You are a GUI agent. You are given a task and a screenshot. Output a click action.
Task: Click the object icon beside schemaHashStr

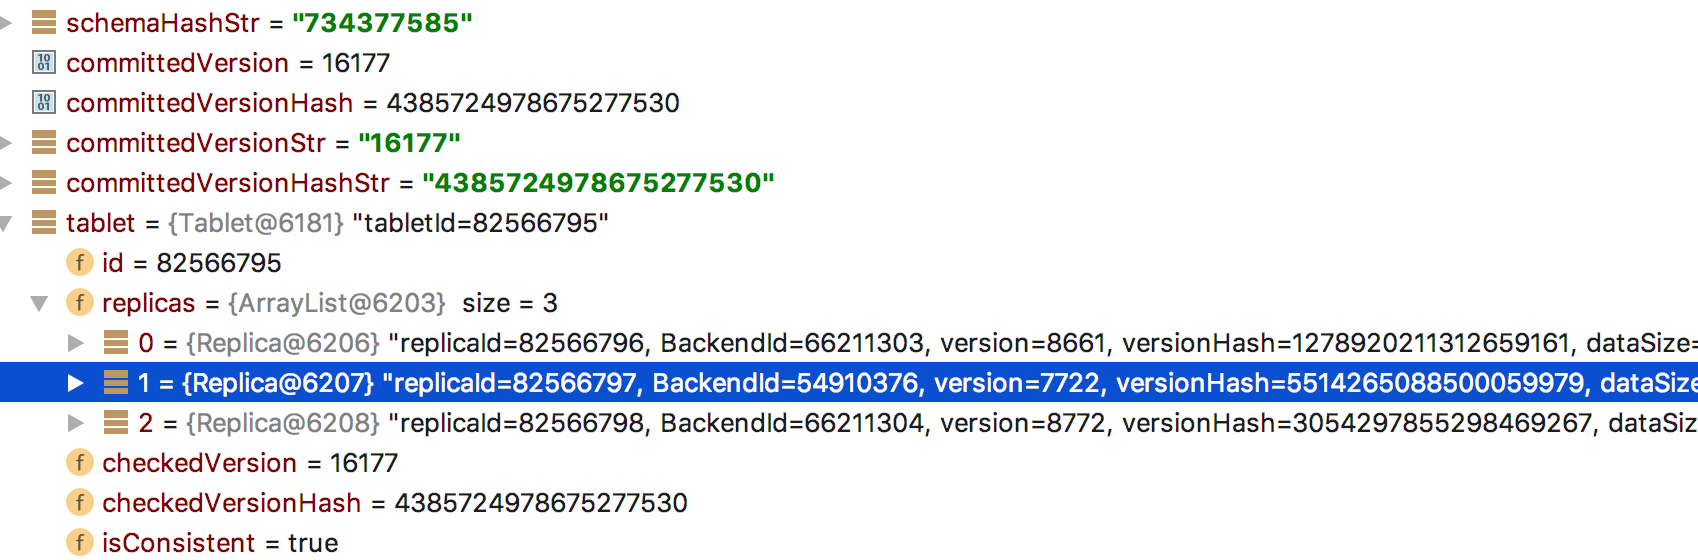tap(44, 22)
